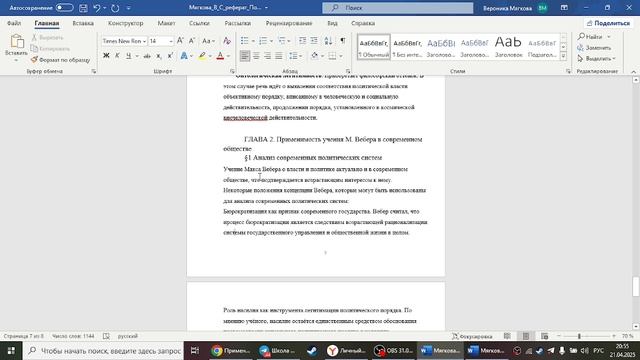This screenshot has width=640, height=360.
Task: Expand the Styles gallery
Action: click(x=563, y=56)
